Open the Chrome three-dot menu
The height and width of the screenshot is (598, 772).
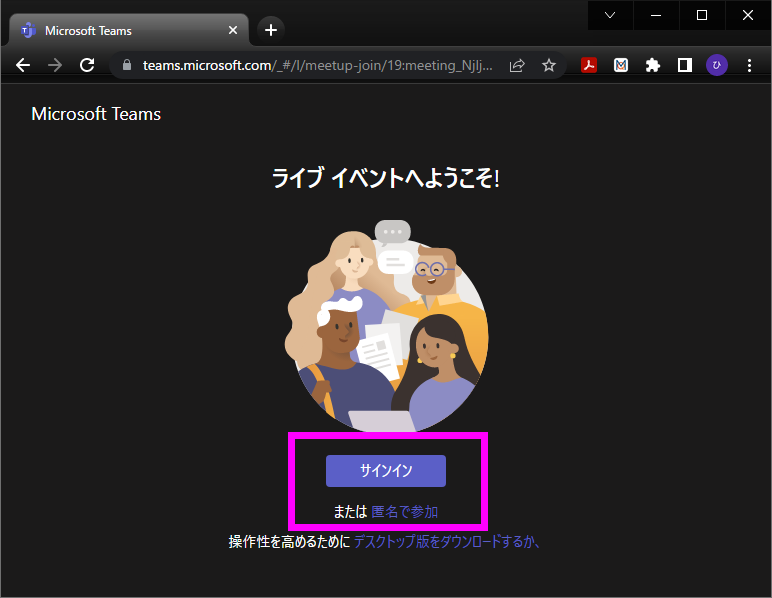[749, 65]
